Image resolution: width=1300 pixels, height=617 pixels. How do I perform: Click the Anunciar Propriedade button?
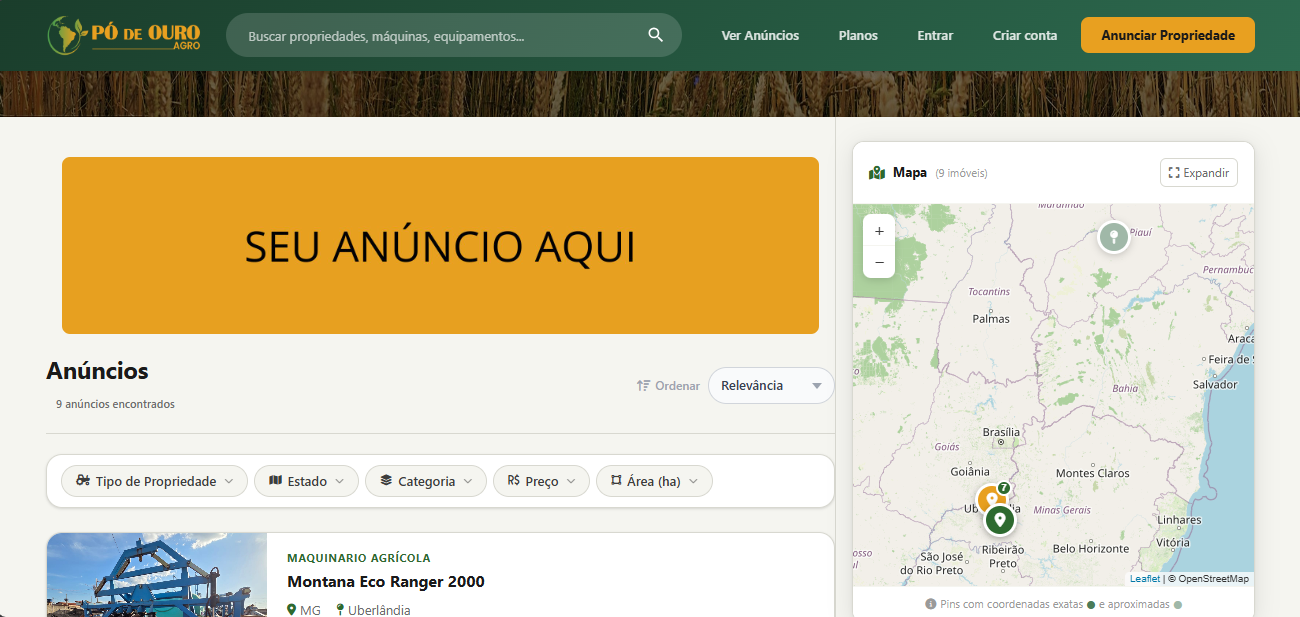[x=1168, y=35]
